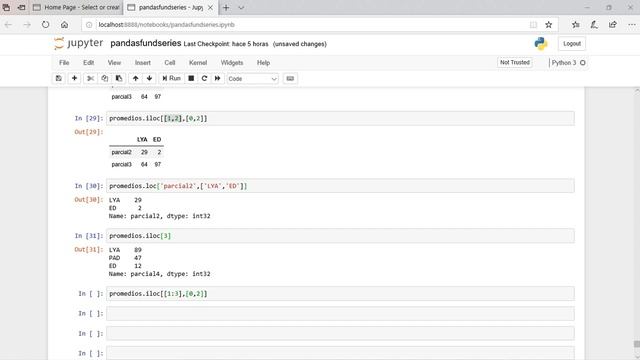Screen dimensions: 640x360
Task: Click the first empty code cell
Action: click(x=340, y=313)
